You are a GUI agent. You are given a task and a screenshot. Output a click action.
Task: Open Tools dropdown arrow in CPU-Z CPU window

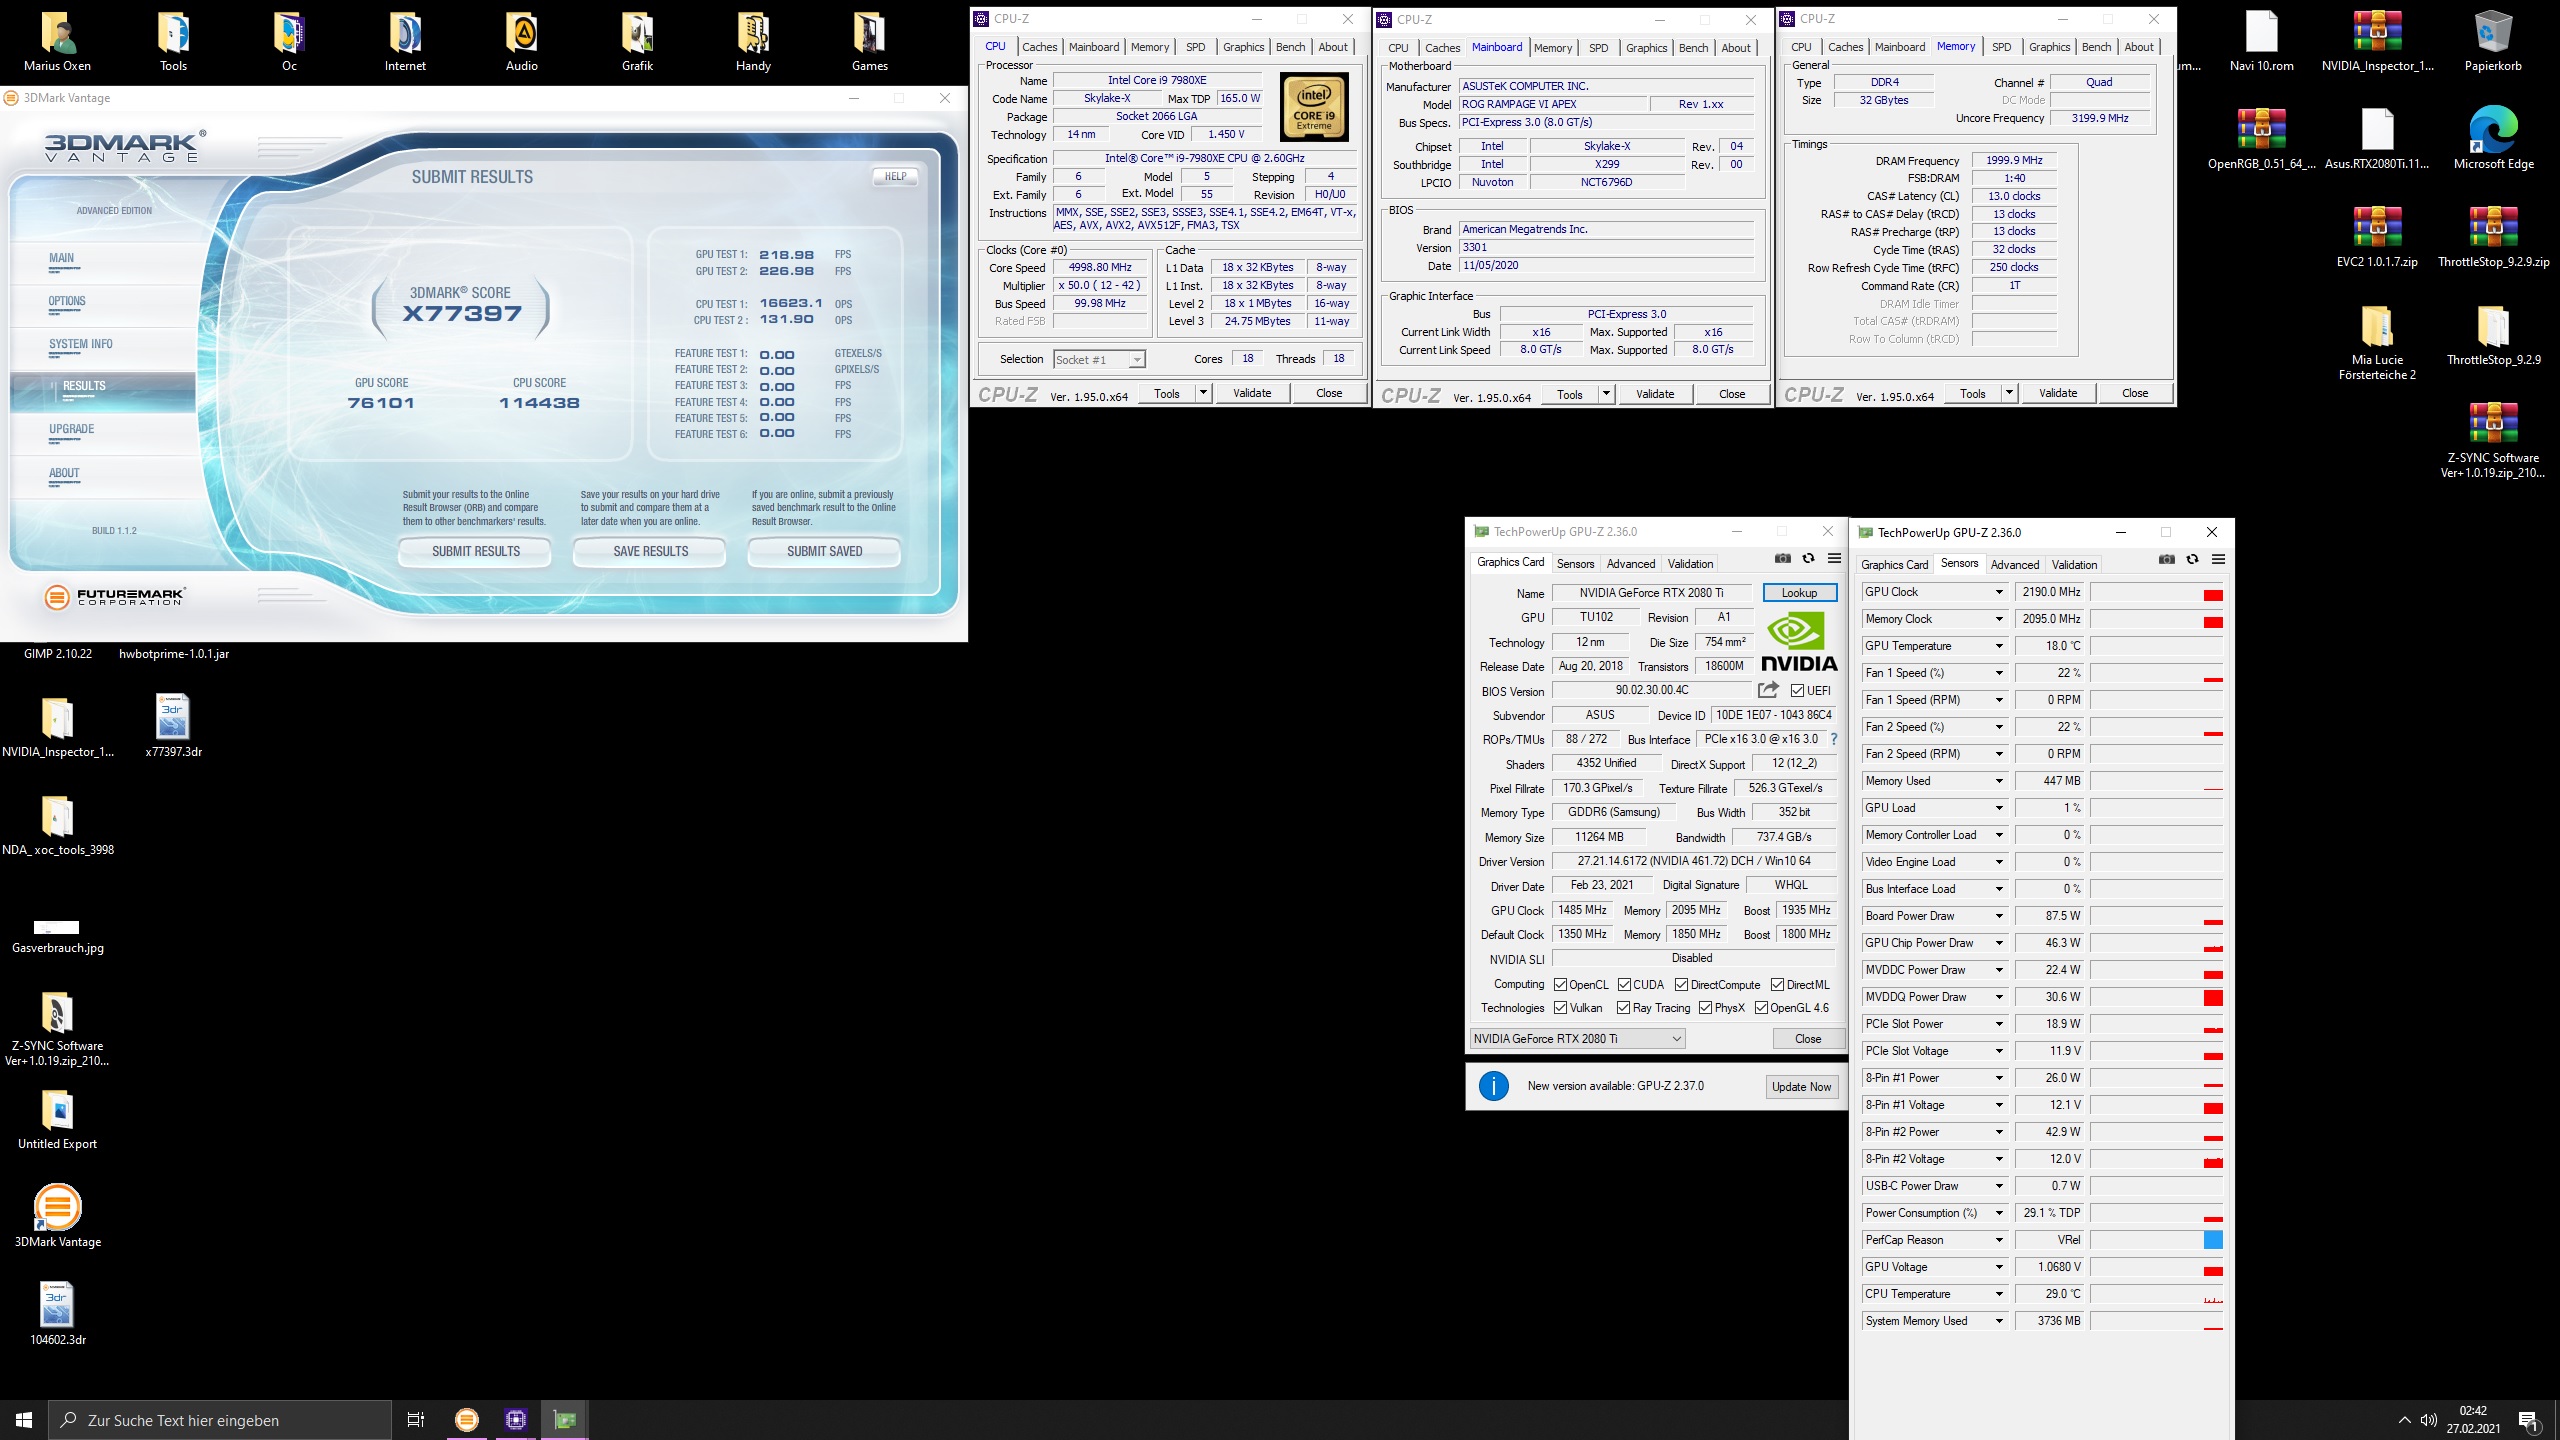pos(1203,393)
